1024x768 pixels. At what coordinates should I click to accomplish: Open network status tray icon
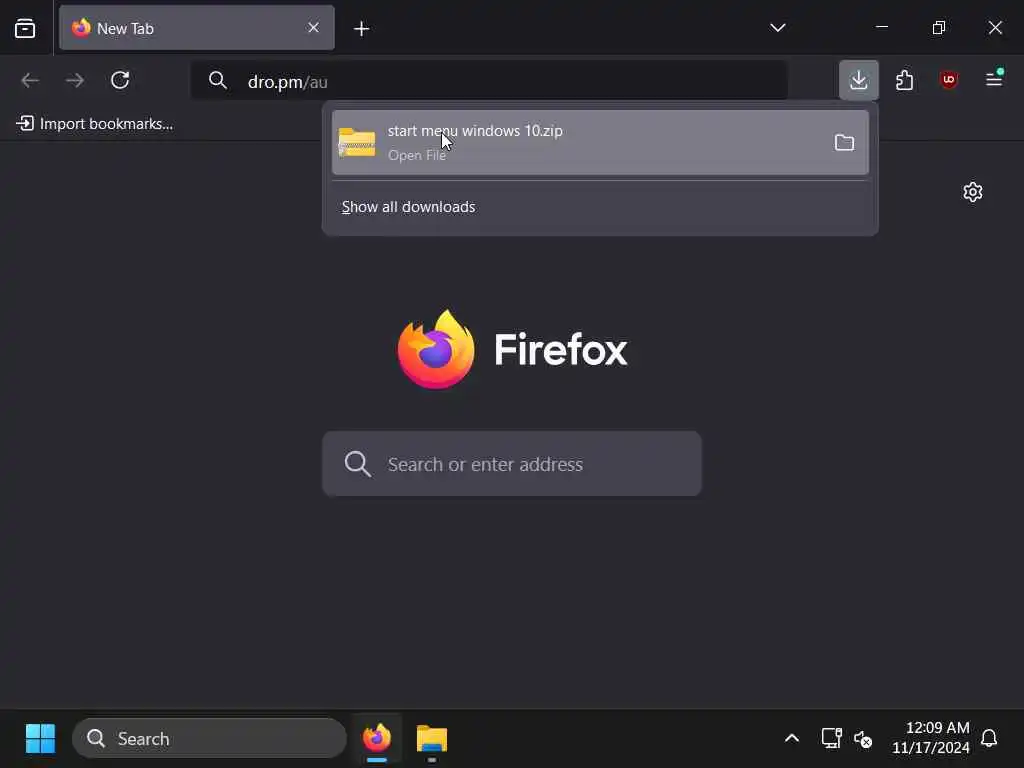click(x=831, y=739)
